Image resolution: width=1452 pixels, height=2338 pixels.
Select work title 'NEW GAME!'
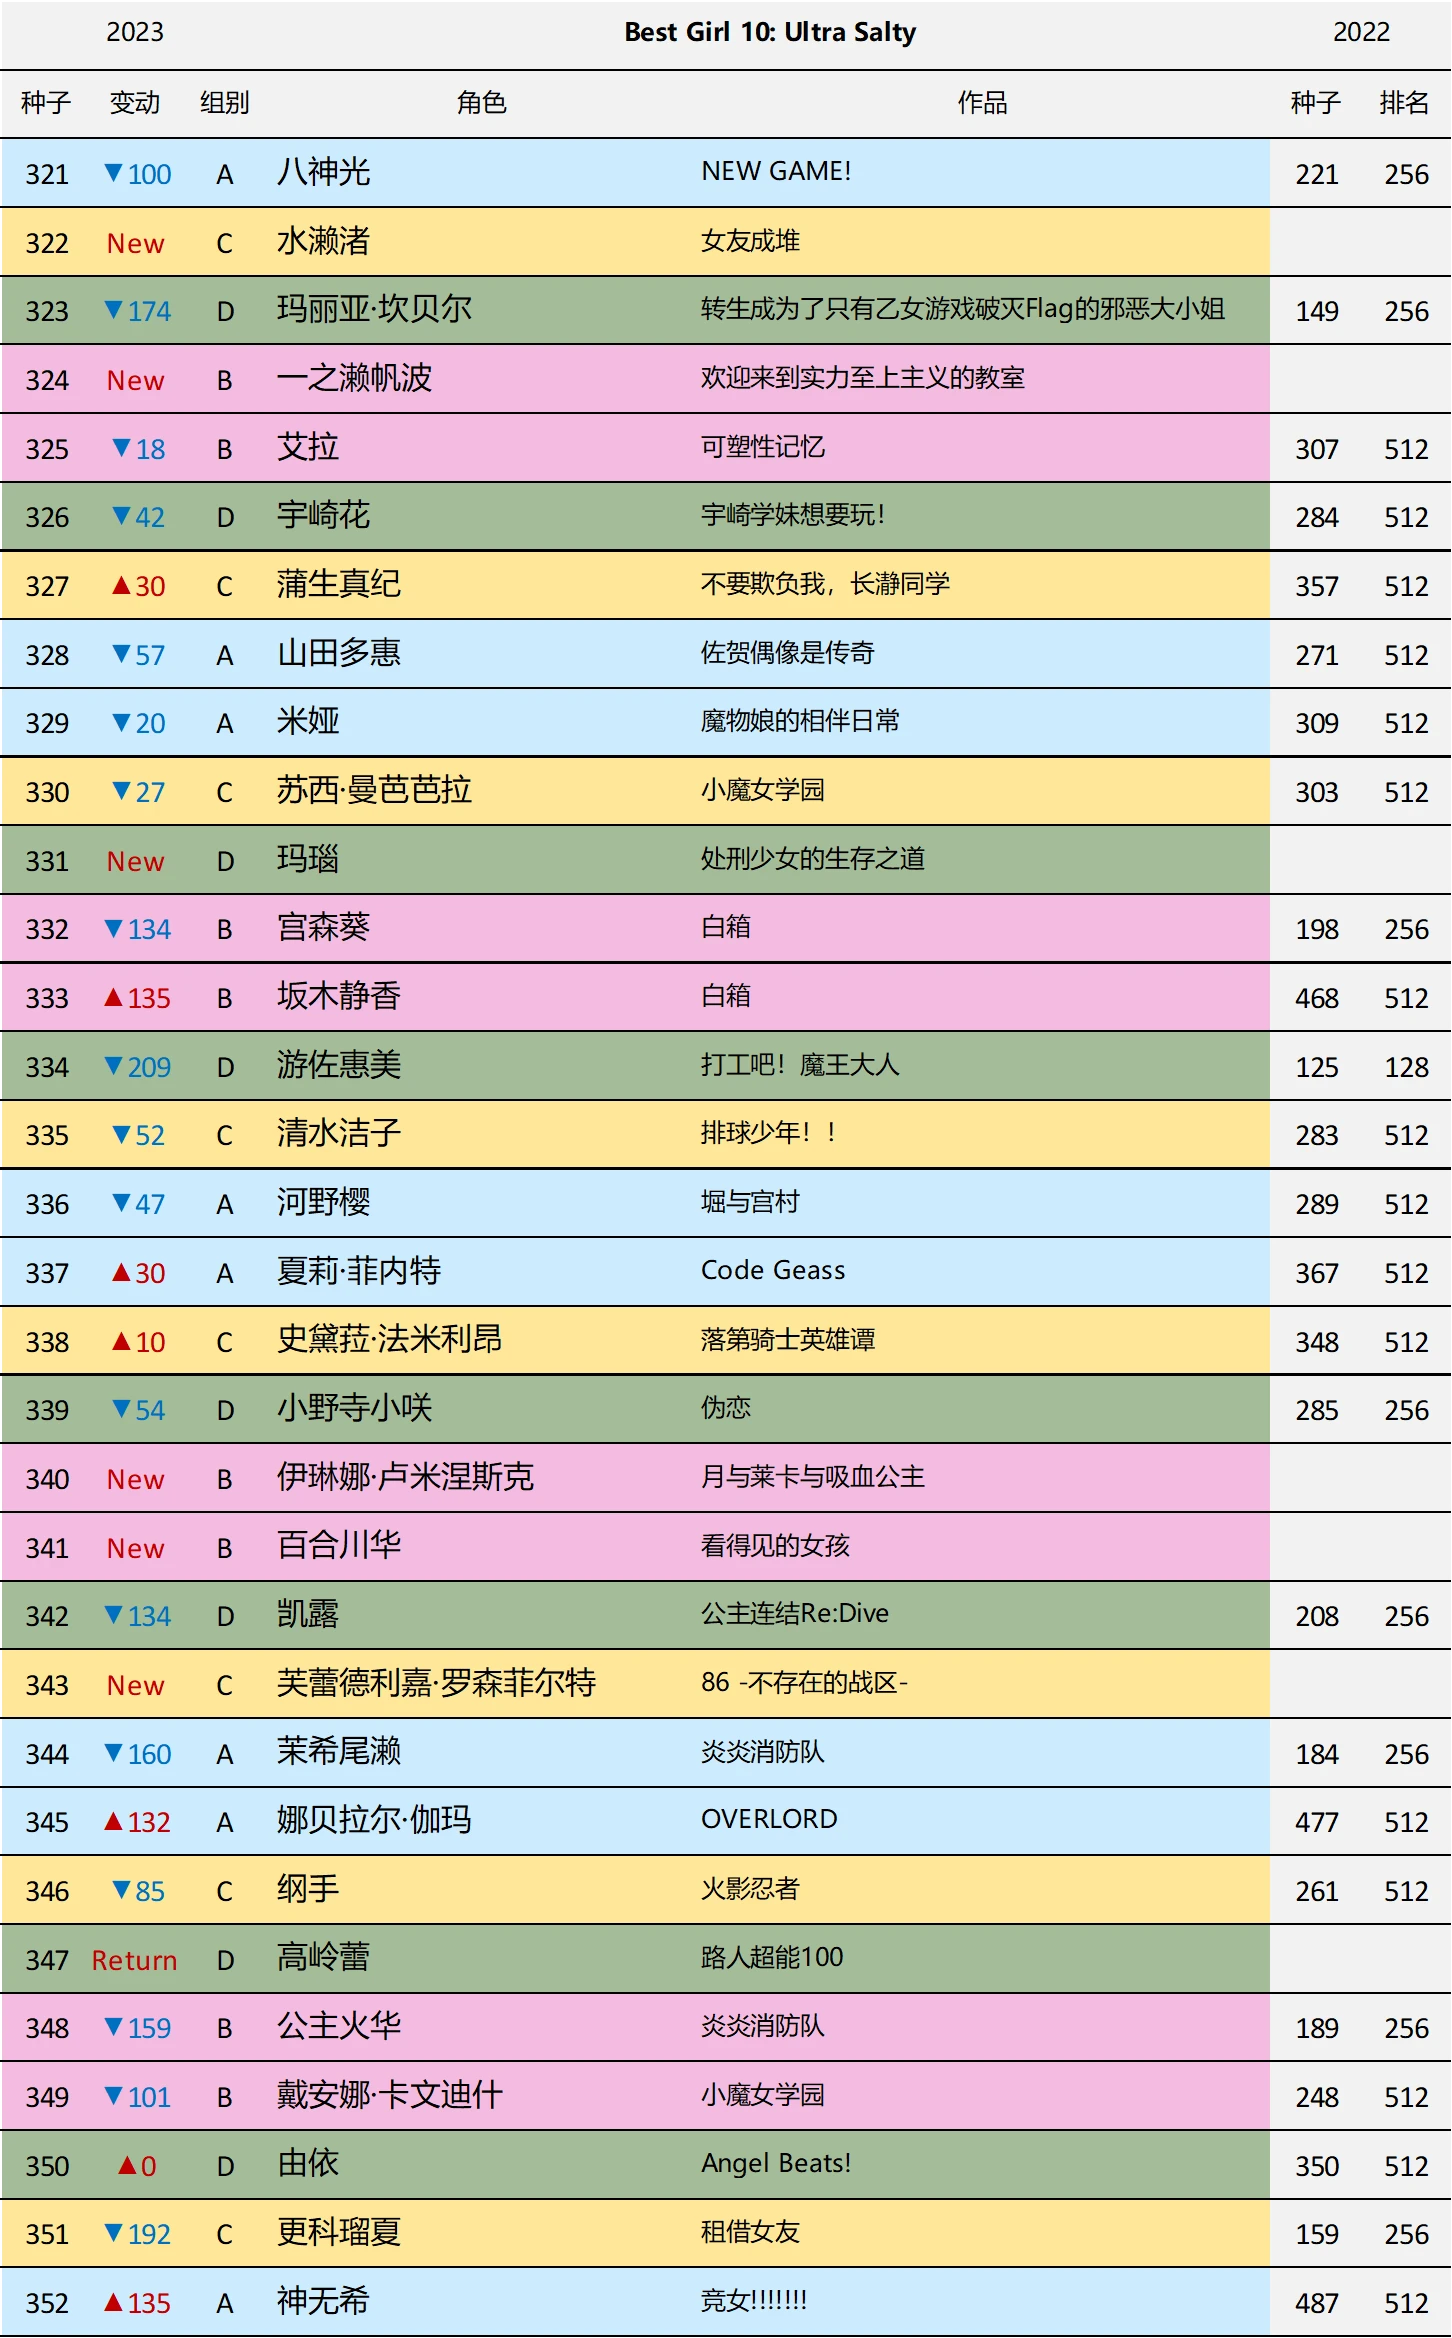[777, 172]
